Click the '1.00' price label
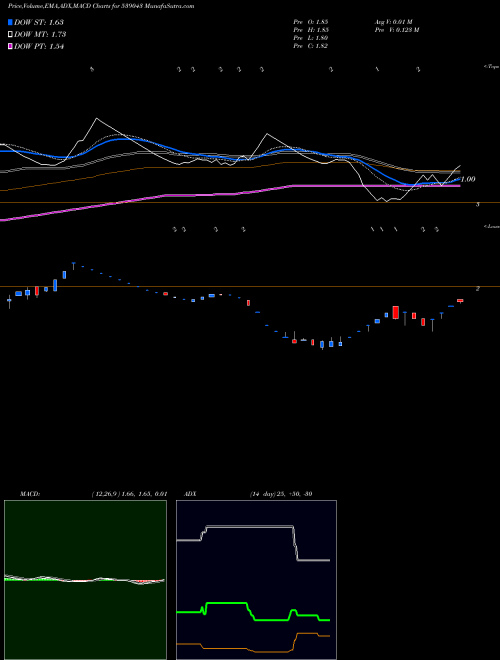 tap(468, 179)
